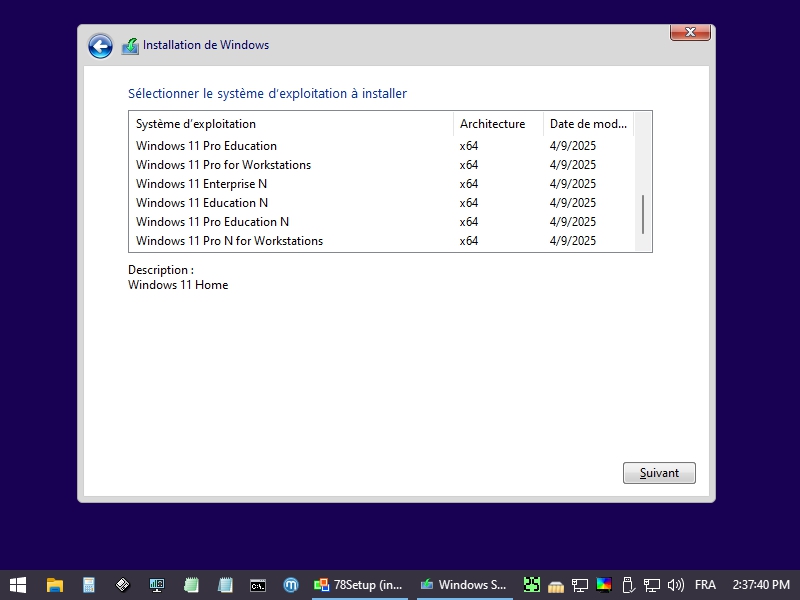Screen dimensions: 800x600
Task: Click the blue circular M taskbar icon
Action: (x=291, y=585)
